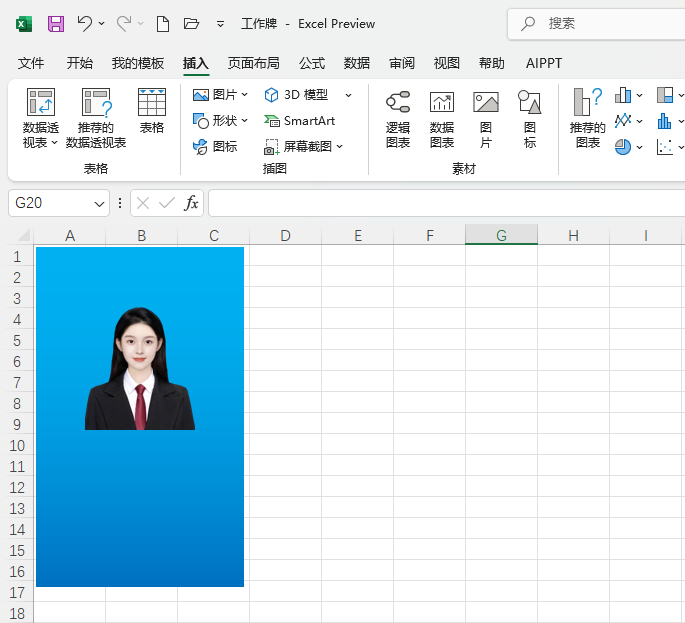
Task: Insert a pie chart icon
Action: click(623, 147)
